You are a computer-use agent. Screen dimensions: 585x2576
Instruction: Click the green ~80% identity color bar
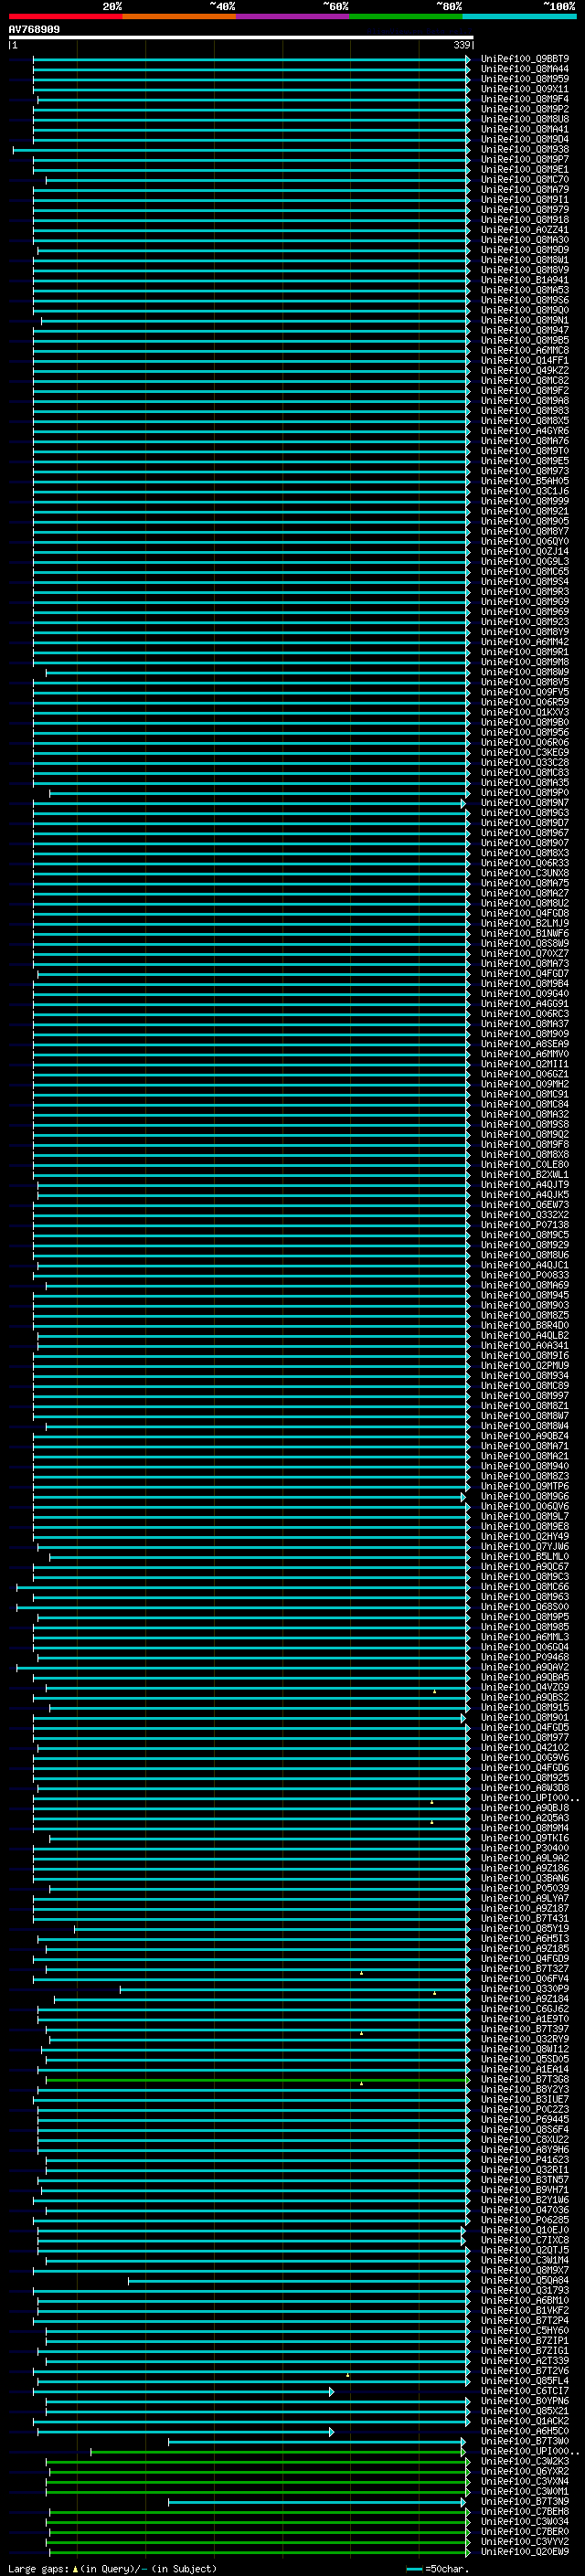[x=406, y=16]
